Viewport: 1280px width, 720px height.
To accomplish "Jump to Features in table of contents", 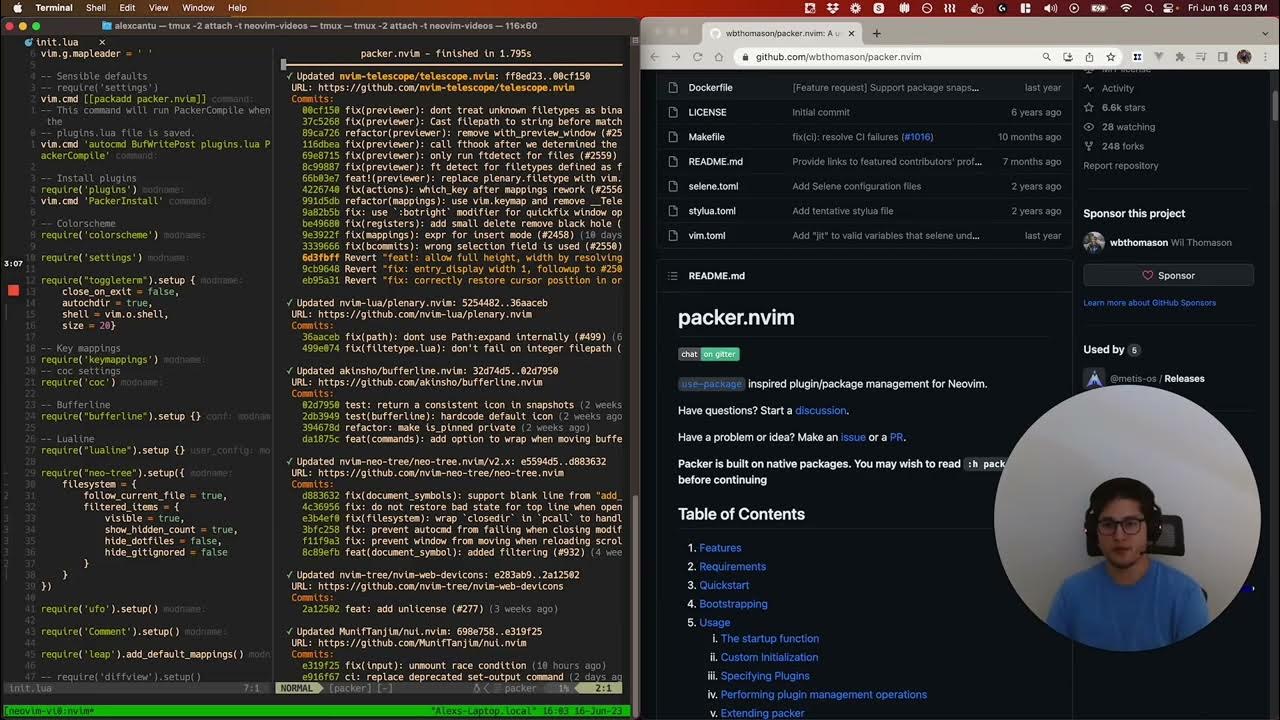I will (720, 548).
